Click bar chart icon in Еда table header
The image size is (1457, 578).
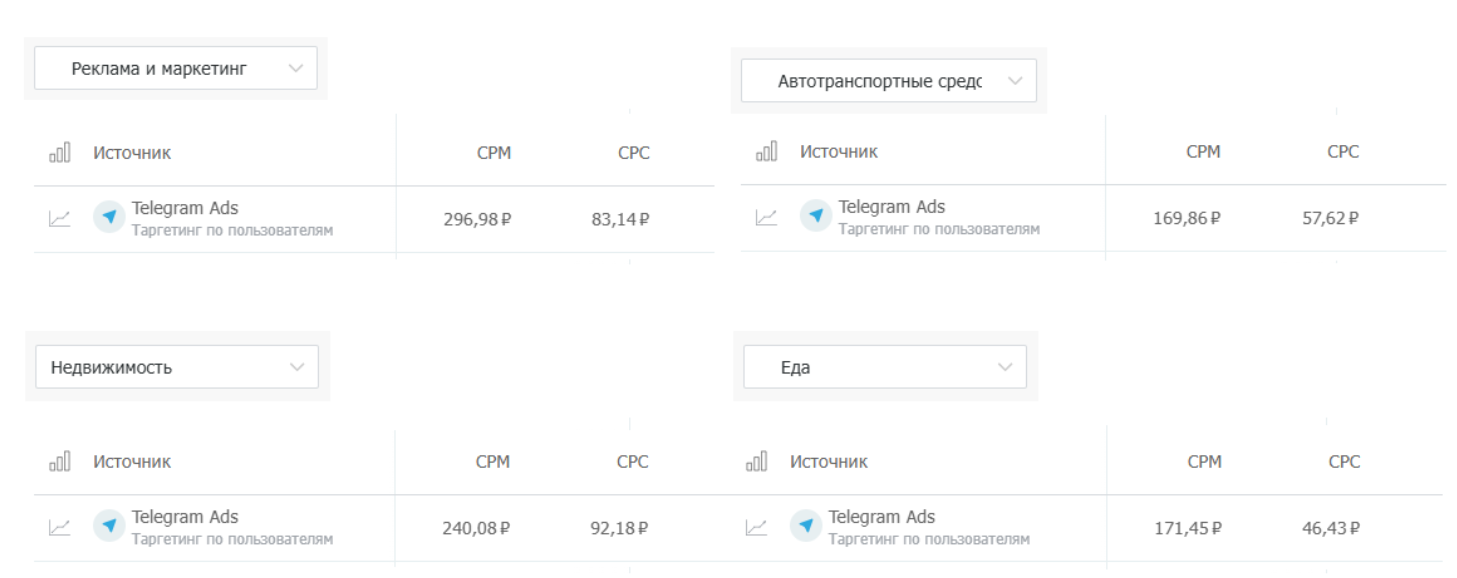click(757, 461)
